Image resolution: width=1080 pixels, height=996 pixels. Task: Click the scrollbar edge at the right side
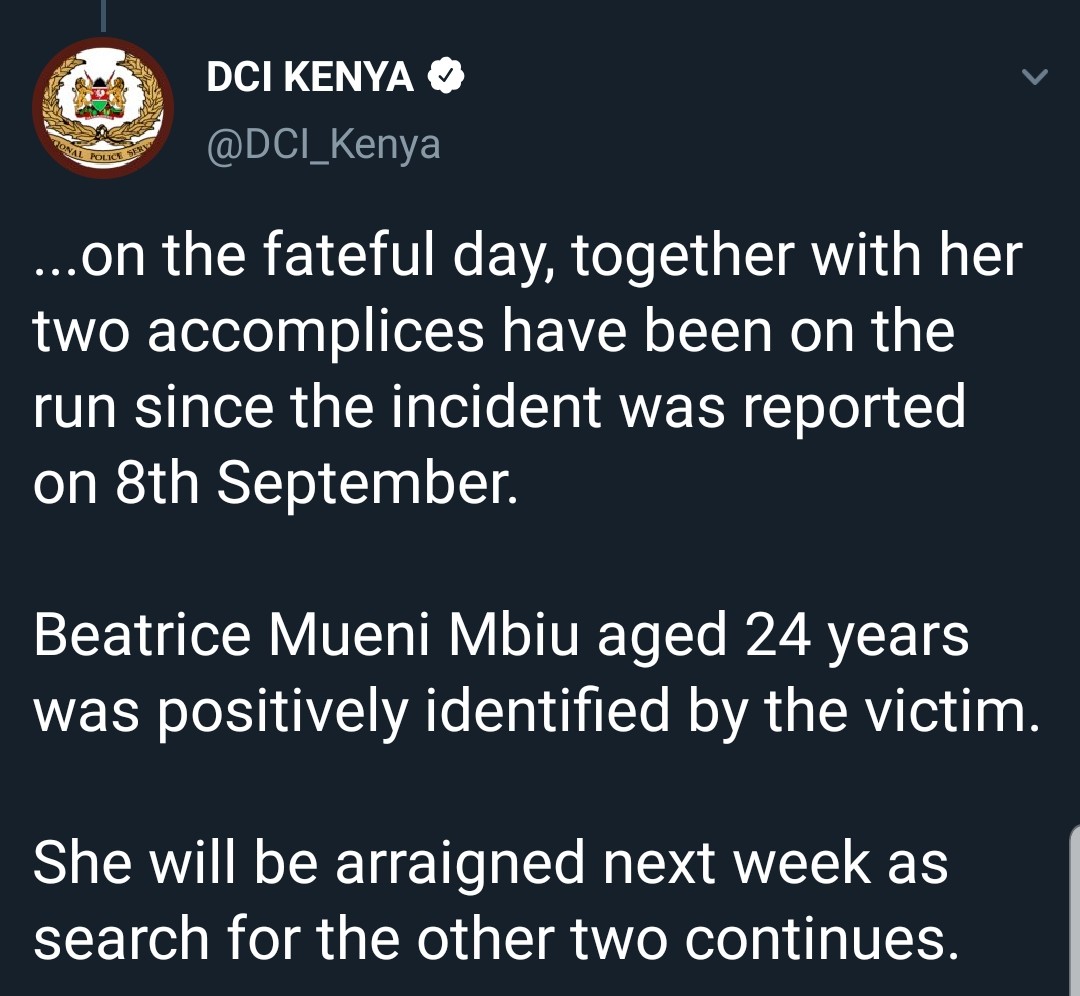1075,909
